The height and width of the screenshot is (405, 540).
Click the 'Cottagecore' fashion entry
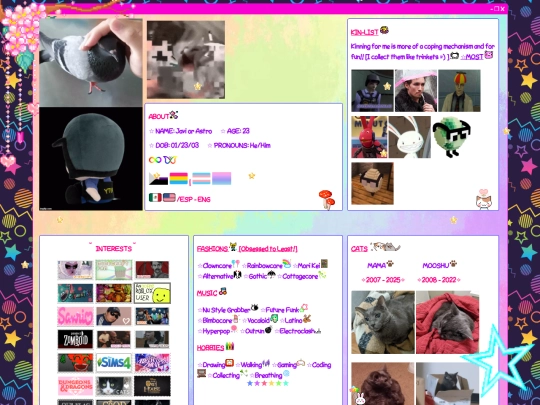tap(300, 276)
